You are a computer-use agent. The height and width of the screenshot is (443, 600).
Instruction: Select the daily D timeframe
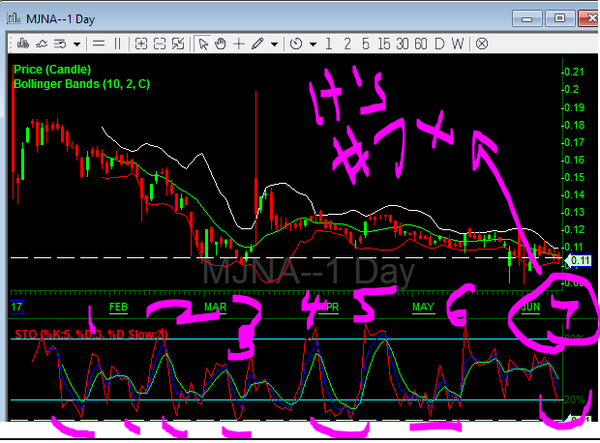pos(439,44)
